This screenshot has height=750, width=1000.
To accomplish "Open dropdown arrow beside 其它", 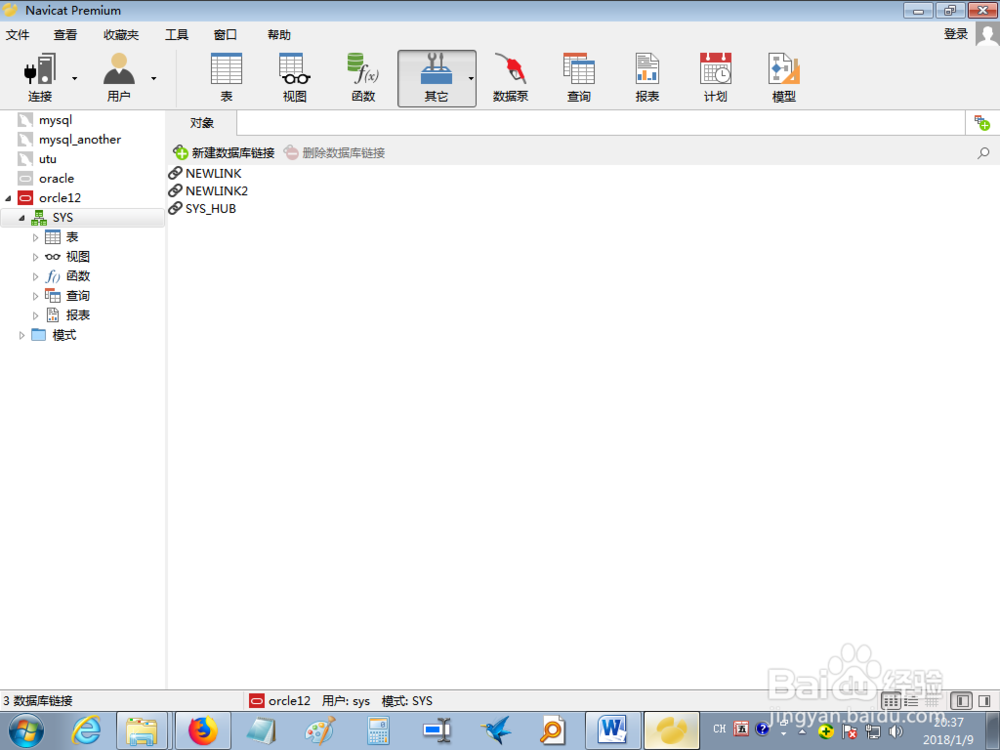I will [471, 78].
